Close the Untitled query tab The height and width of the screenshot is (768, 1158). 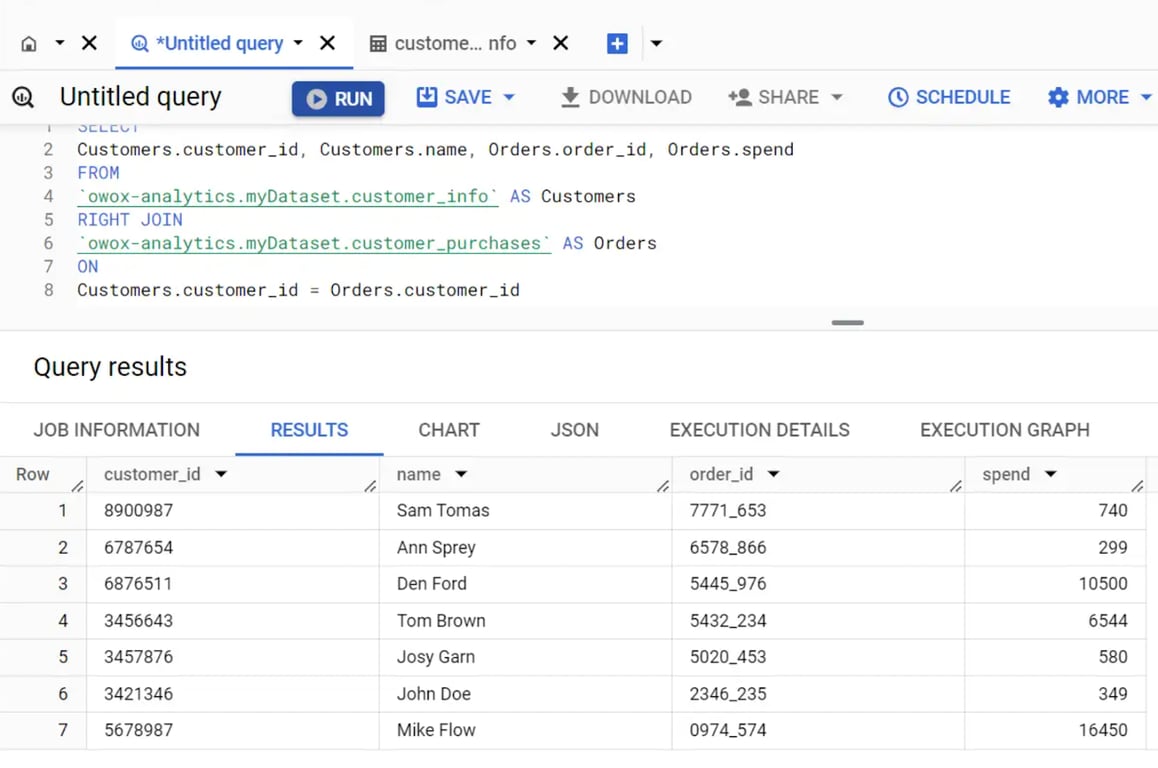[327, 44]
